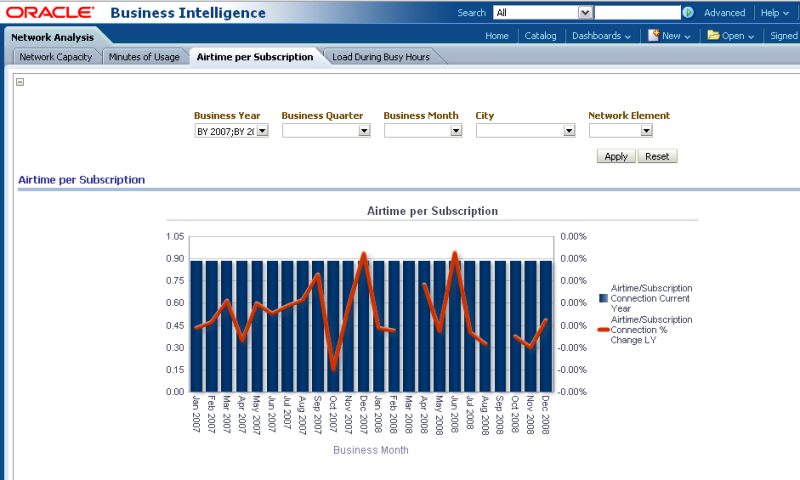This screenshot has width=800, height=480.
Task: Select Airtime per Subscription tab
Action: (255, 57)
